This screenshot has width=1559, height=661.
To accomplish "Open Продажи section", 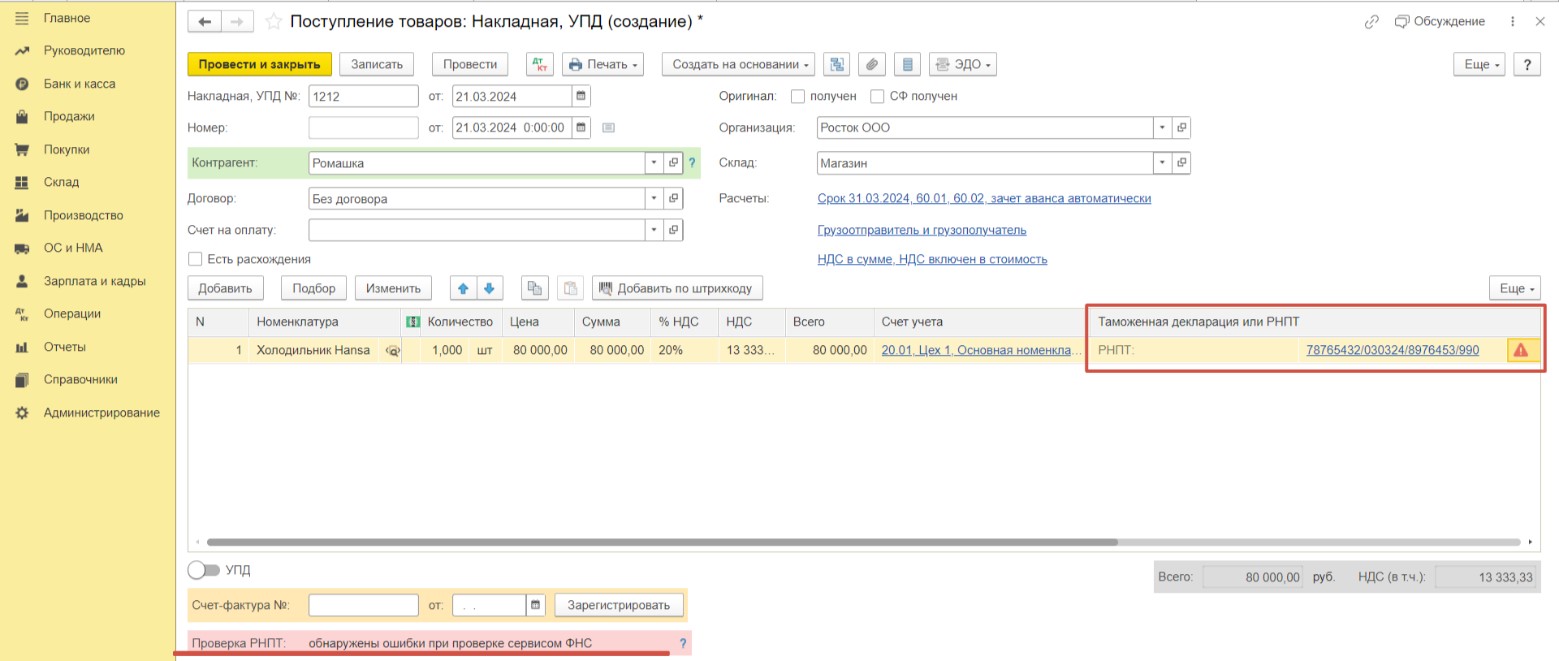I will (69, 116).
